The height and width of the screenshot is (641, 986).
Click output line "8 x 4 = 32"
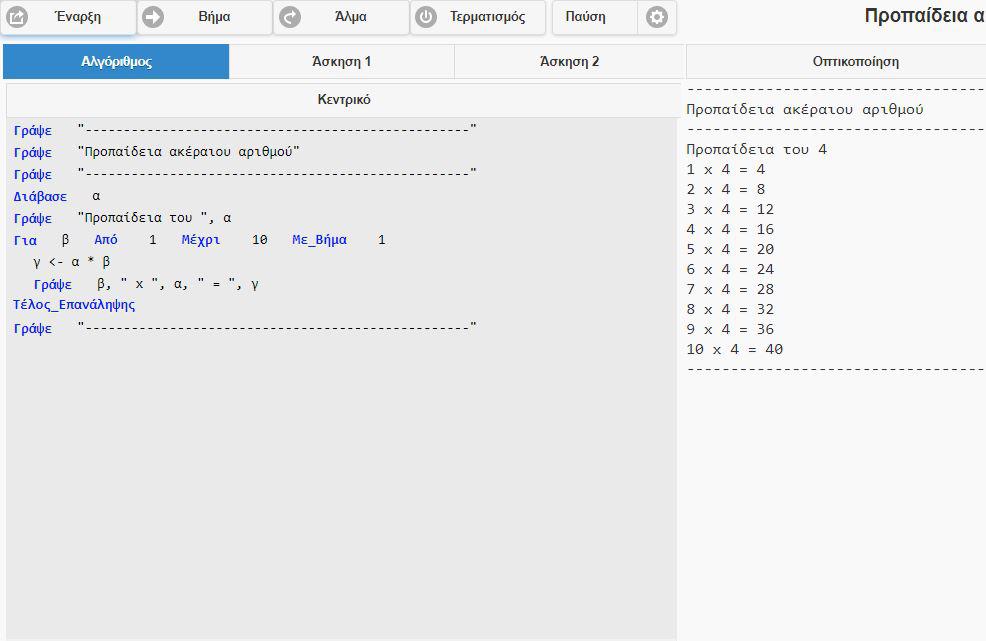[730, 309]
